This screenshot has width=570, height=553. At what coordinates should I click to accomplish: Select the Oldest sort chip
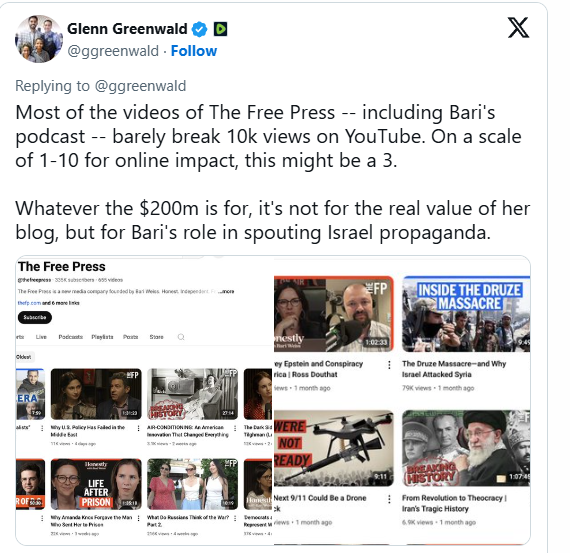24,357
